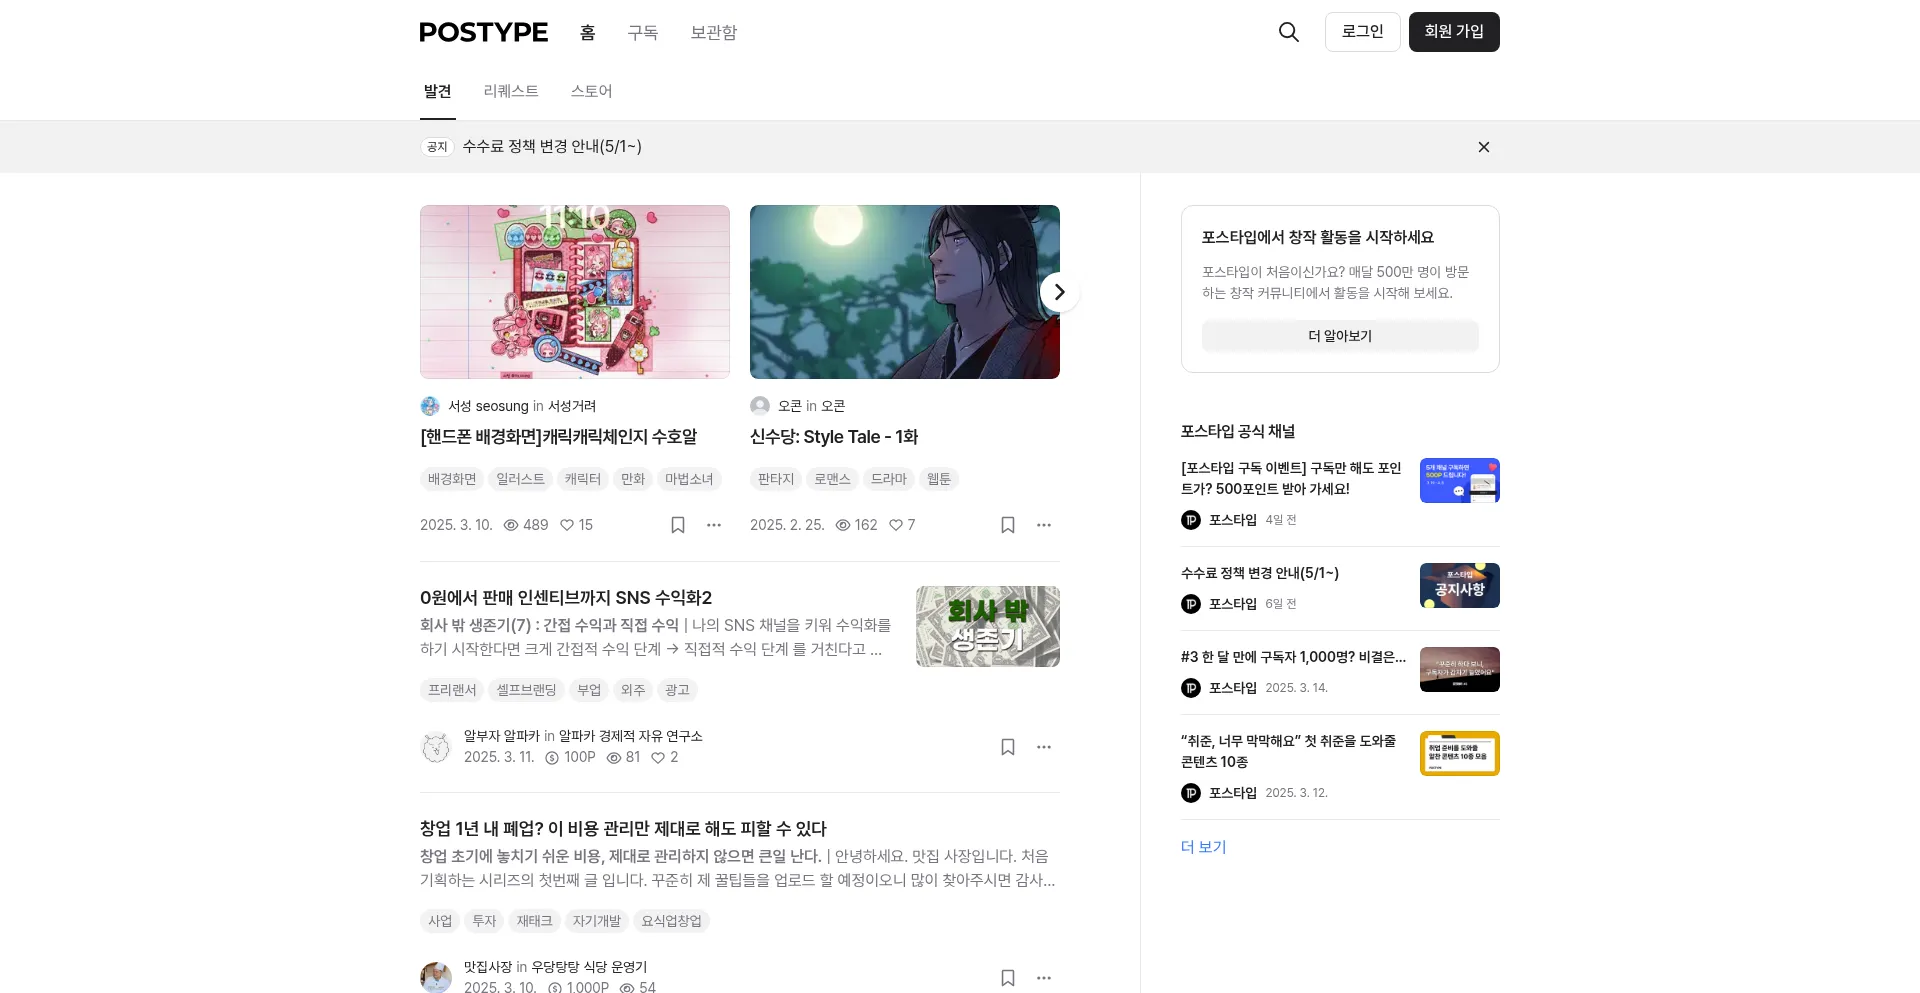
Task: Open 보관함 in top navigation
Action: tap(714, 32)
